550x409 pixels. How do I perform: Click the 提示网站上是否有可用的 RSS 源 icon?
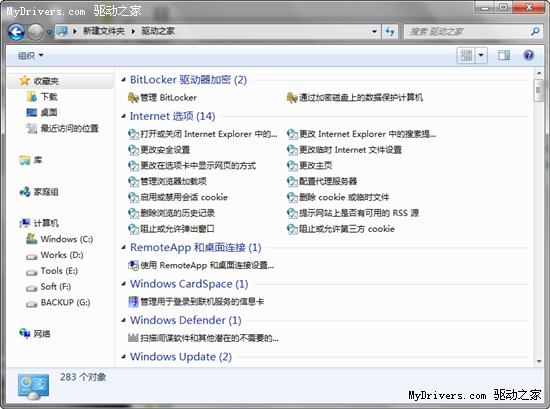pos(292,213)
